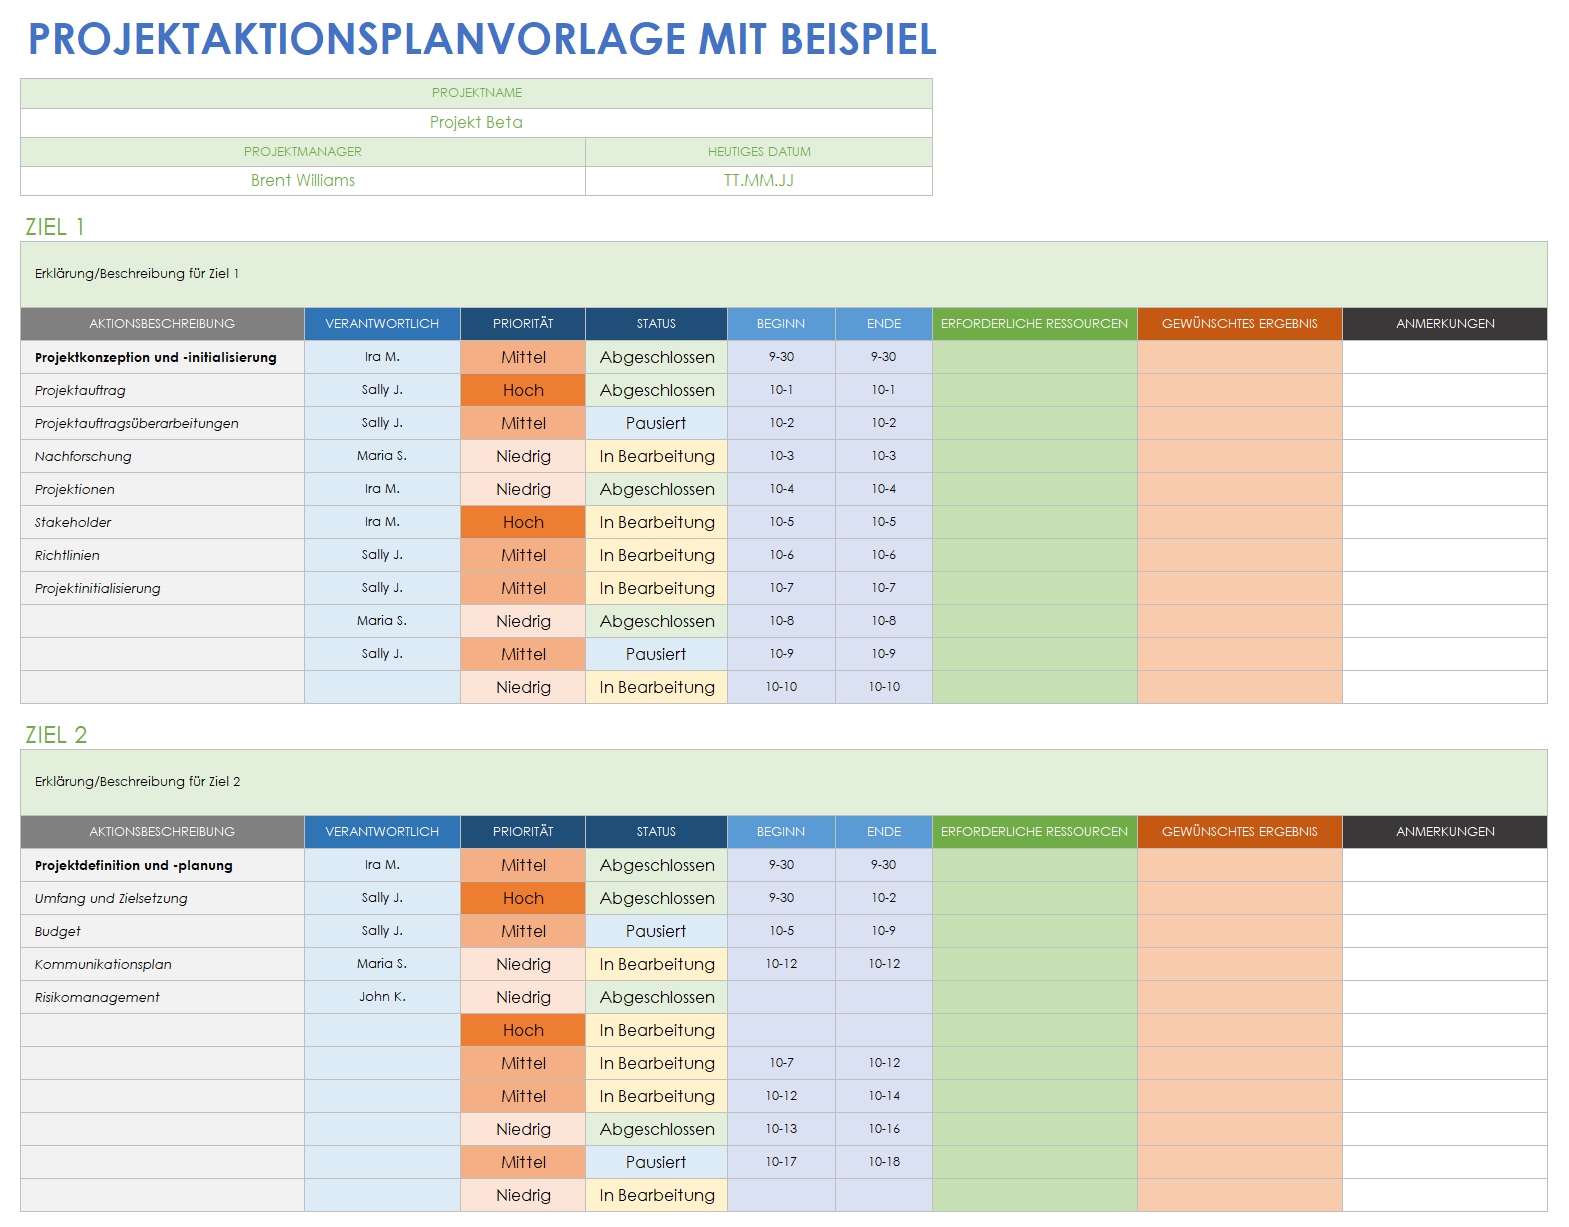Click 'Sally J.' in the Richtlinien row
The width and height of the screenshot is (1569, 1227).
coord(382,555)
